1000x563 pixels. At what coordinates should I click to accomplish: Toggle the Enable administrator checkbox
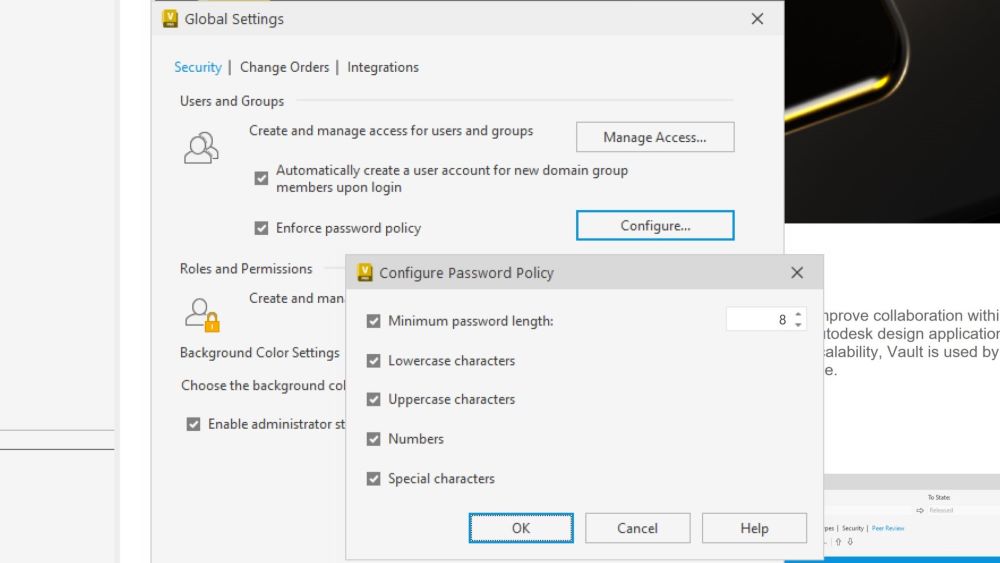(x=193, y=424)
